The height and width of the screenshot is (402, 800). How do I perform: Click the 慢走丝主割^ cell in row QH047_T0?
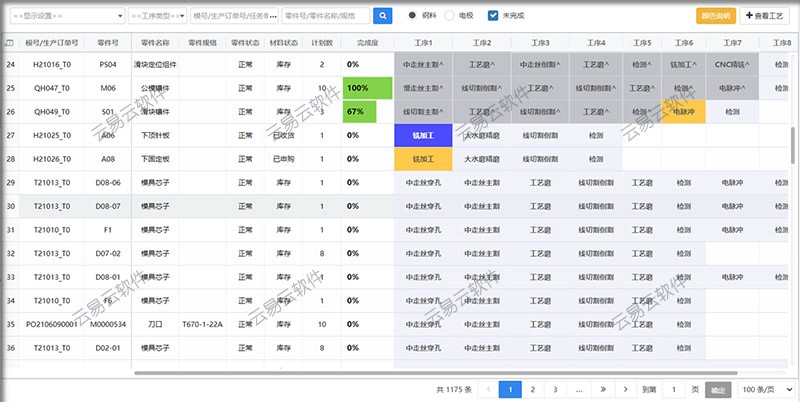click(x=423, y=88)
